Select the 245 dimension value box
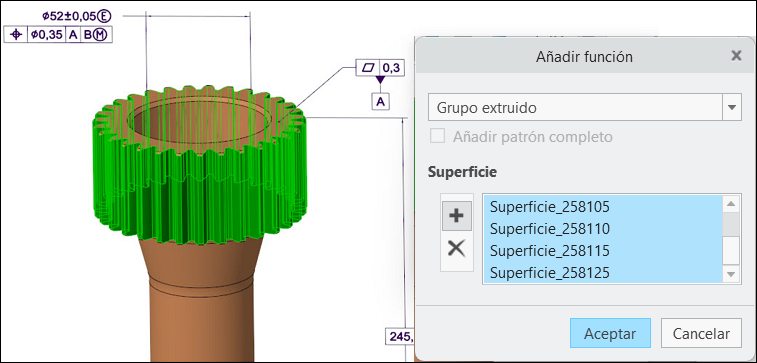757x363 pixels. (399, 336)
